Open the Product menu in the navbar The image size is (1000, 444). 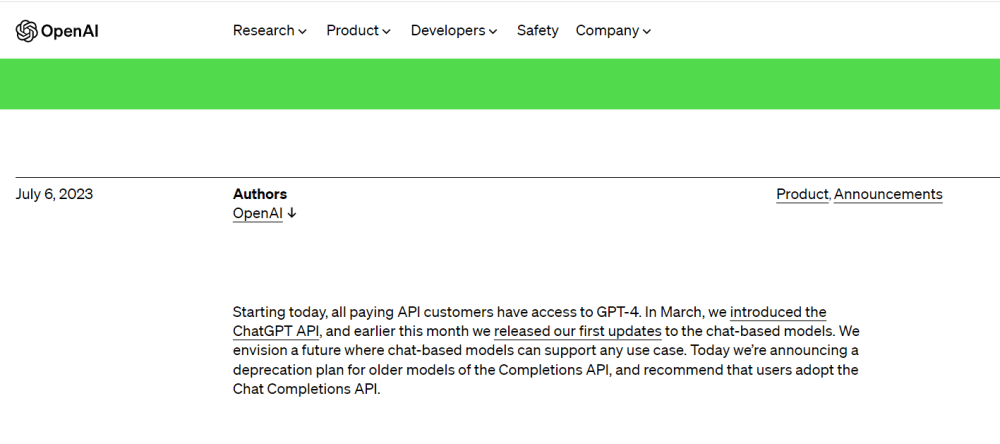(352, 31)
